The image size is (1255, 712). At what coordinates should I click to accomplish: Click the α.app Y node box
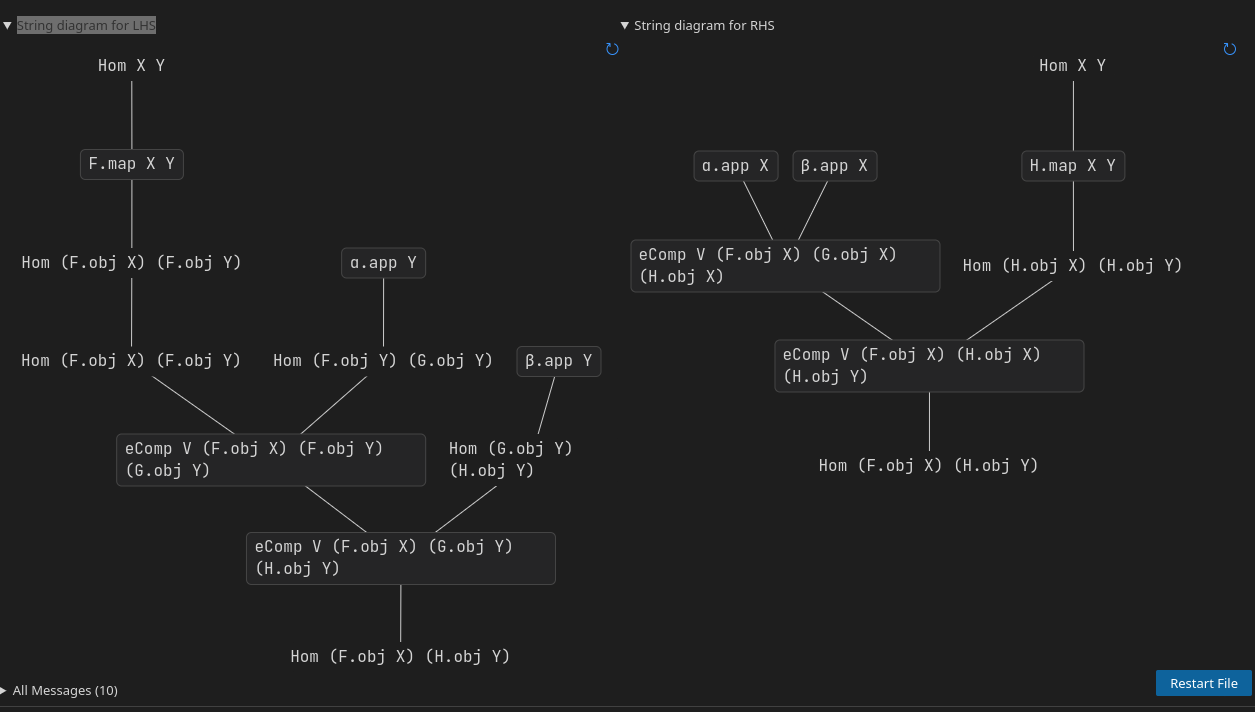click(383, 263)
